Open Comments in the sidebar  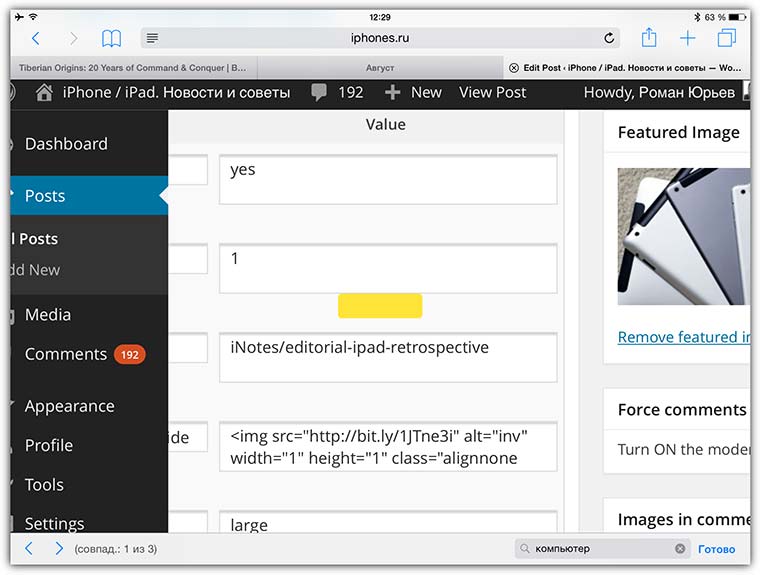coord(66,354)
